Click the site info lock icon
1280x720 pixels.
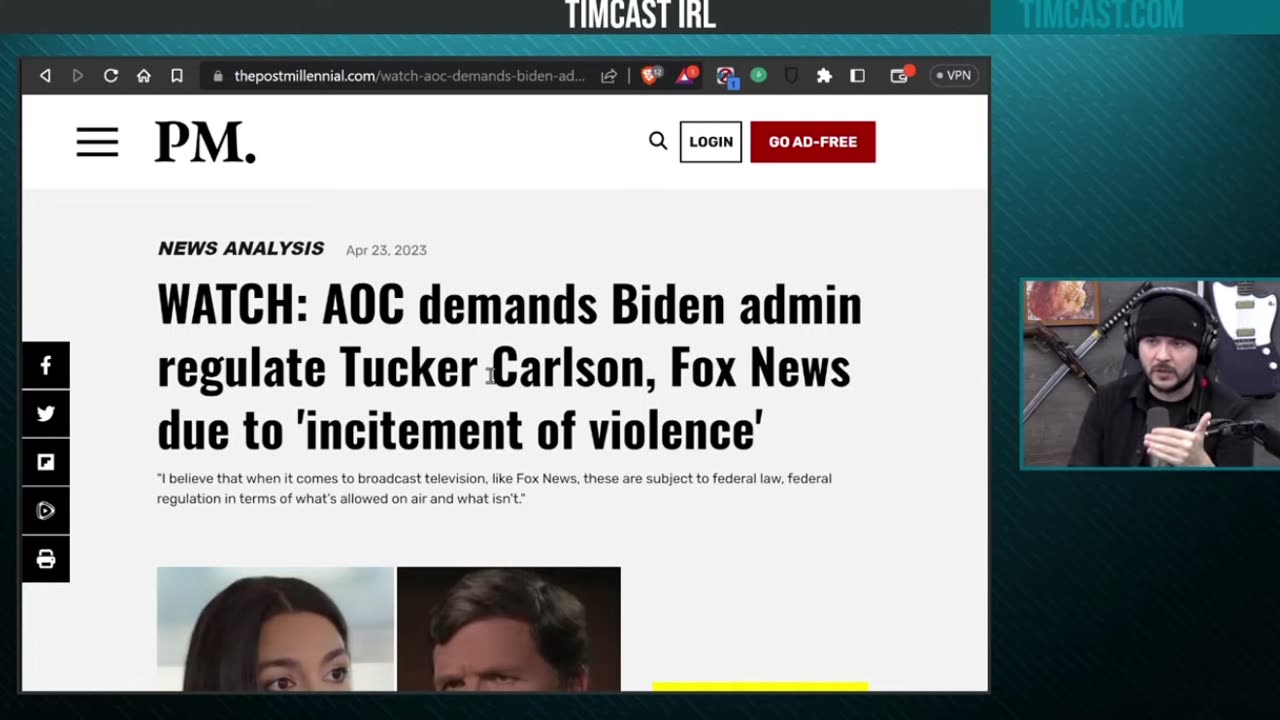pyautogui.click(x=218, y=76)
